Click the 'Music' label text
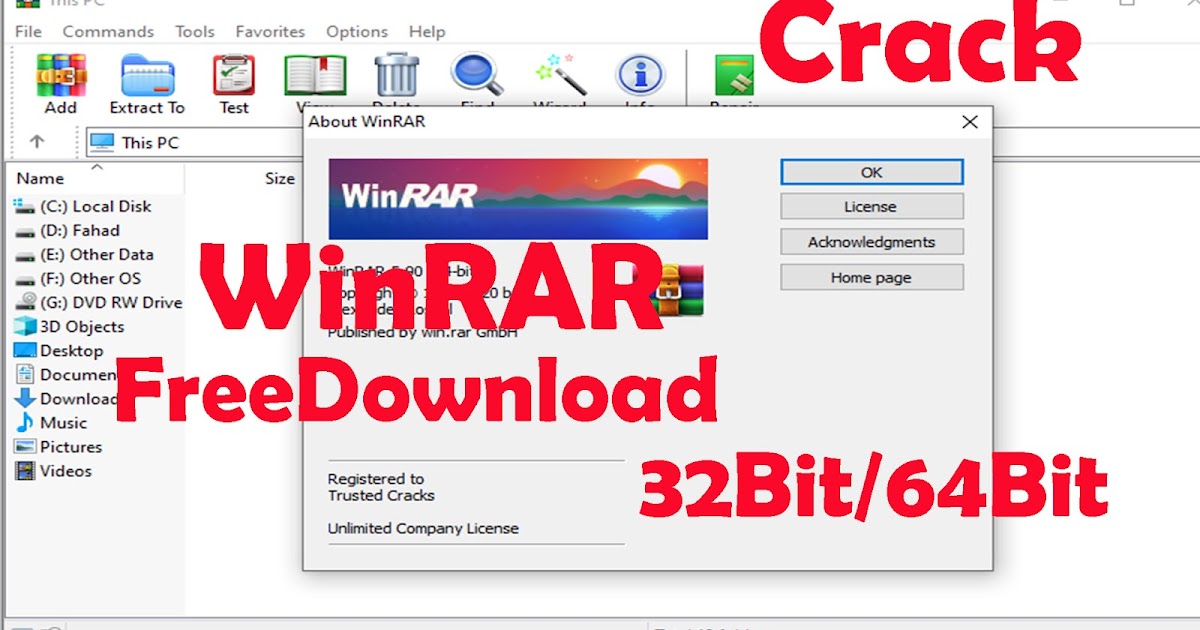Screen dimensions: 1200x630 click(64, 422)
